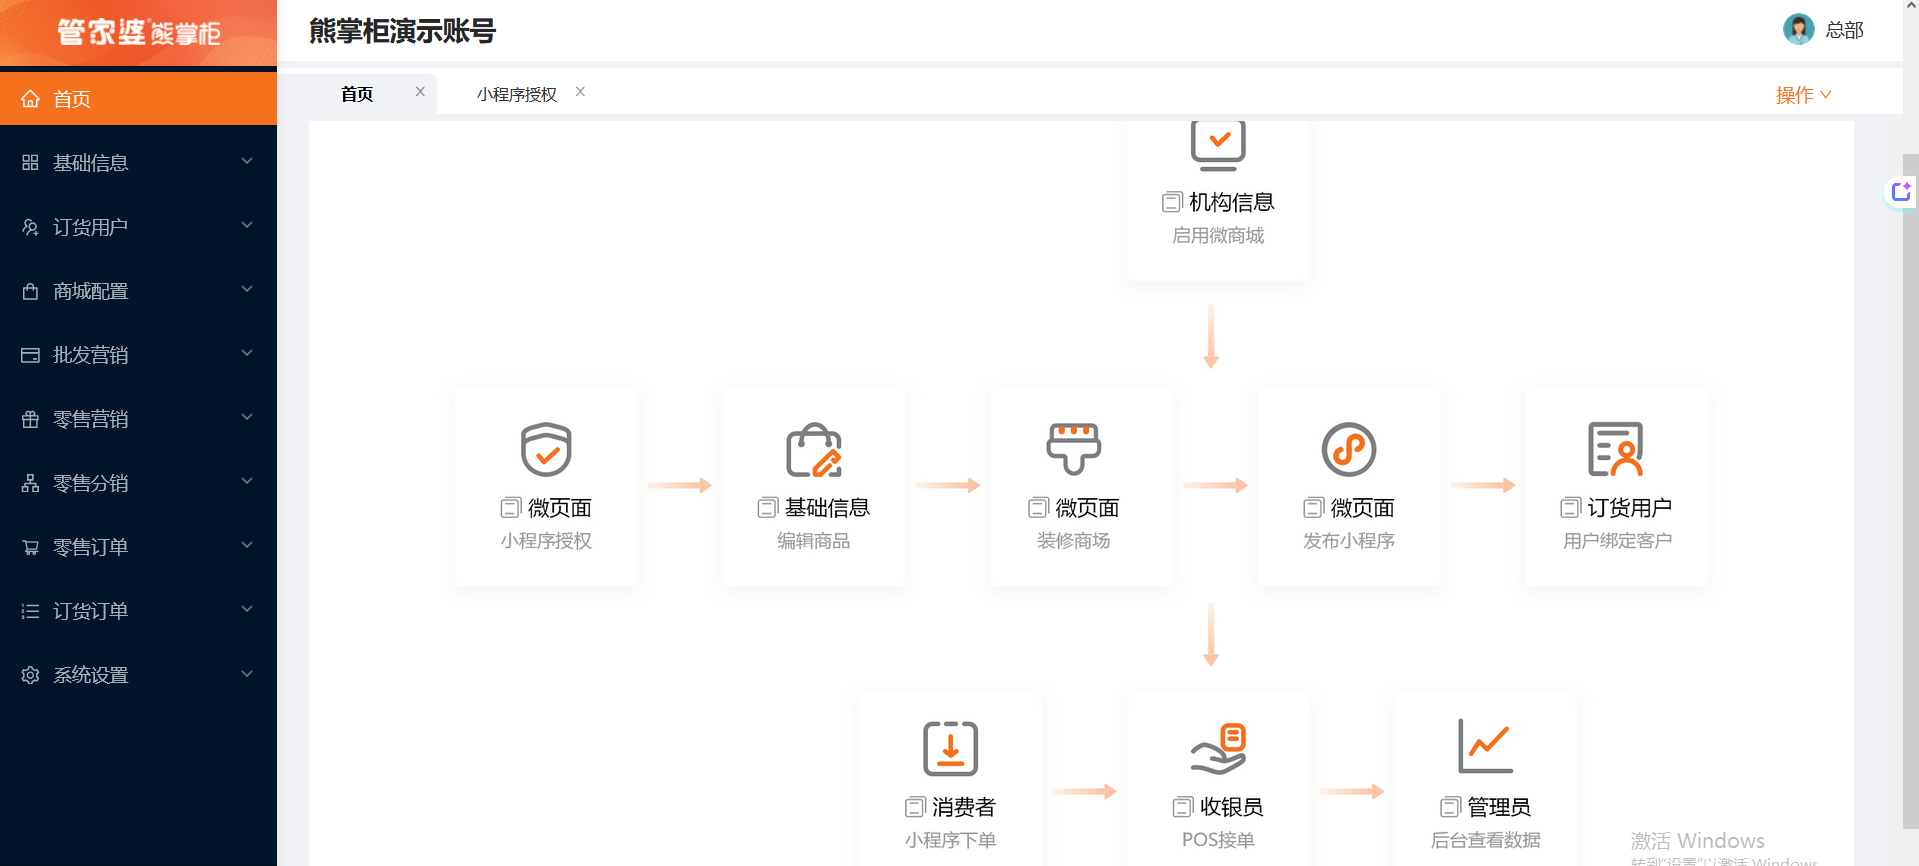Image resolution: width=1919 pixels, height=866 pixels.
Task: Click the 零售分销 hierarchy icon in sidebar
Action: click(31, 483)
